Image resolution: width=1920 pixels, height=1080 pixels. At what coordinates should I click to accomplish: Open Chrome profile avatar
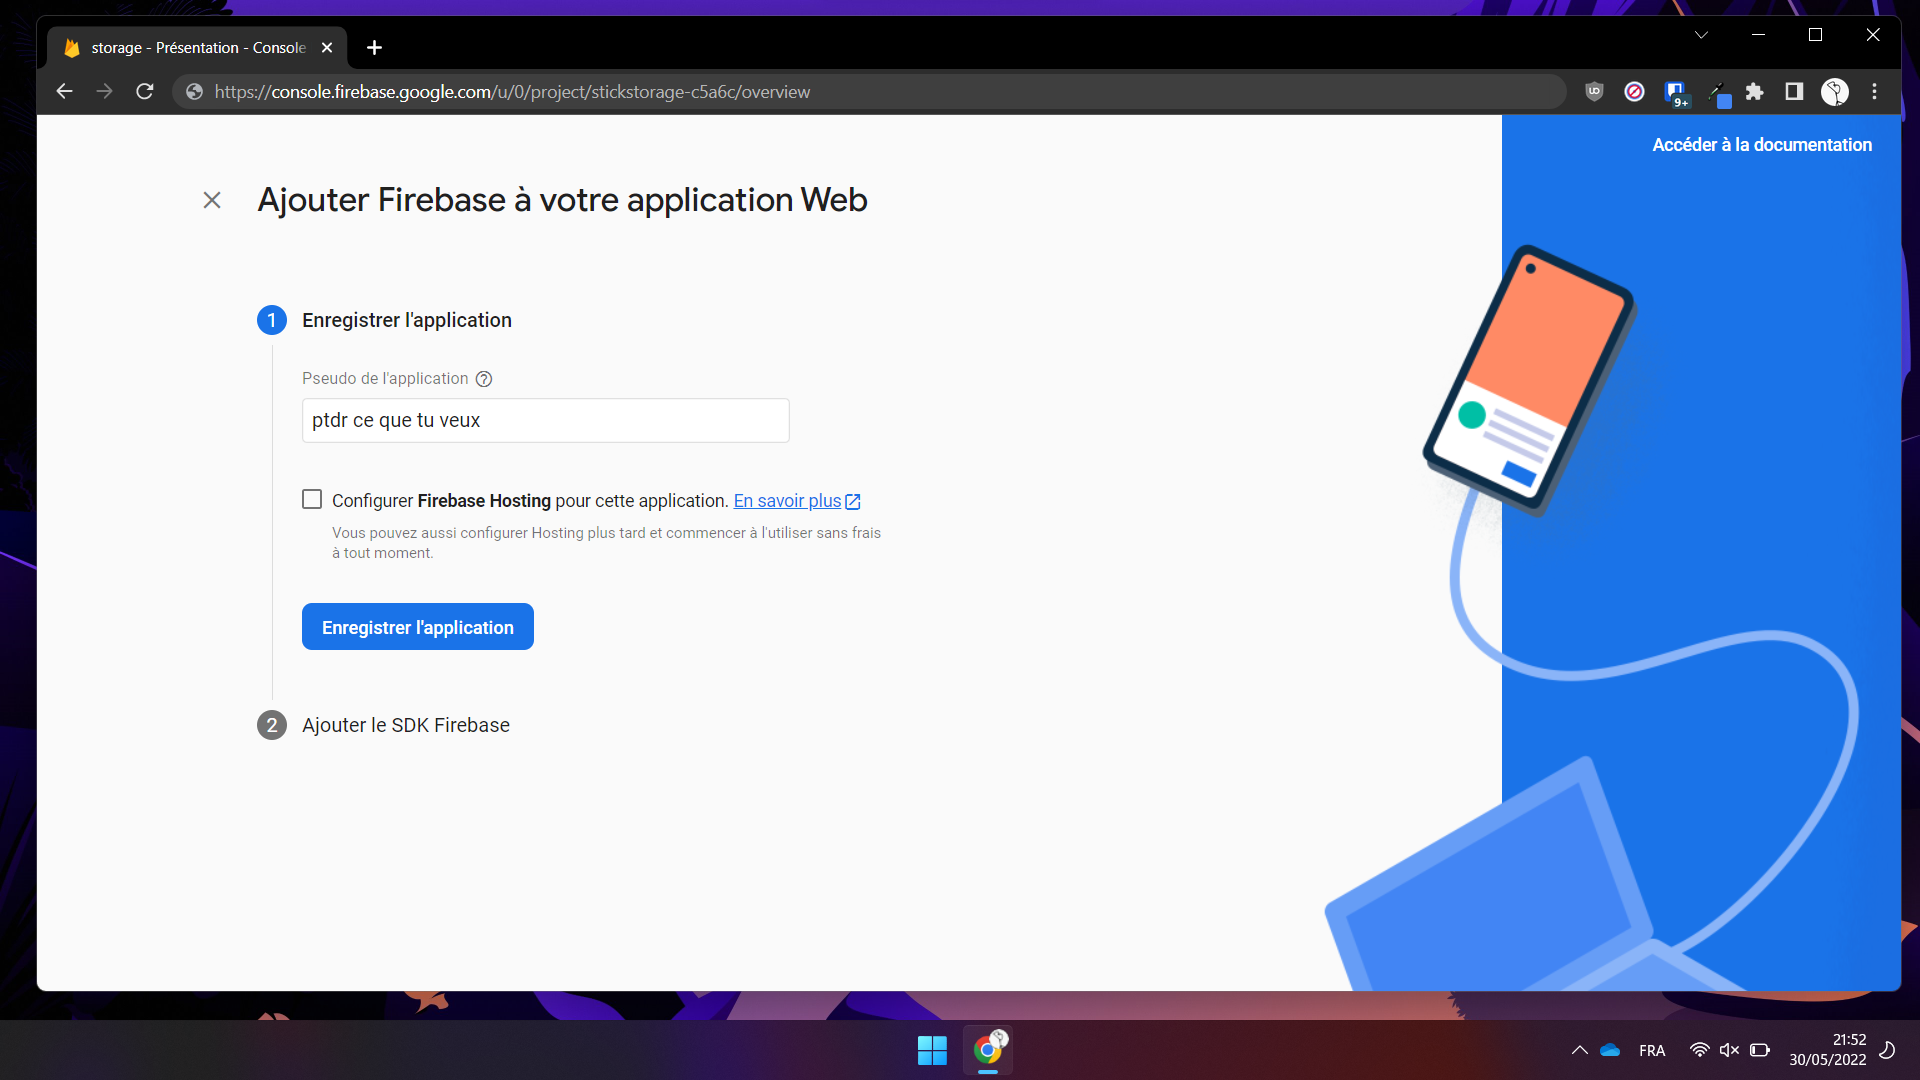click(1834, 92)
